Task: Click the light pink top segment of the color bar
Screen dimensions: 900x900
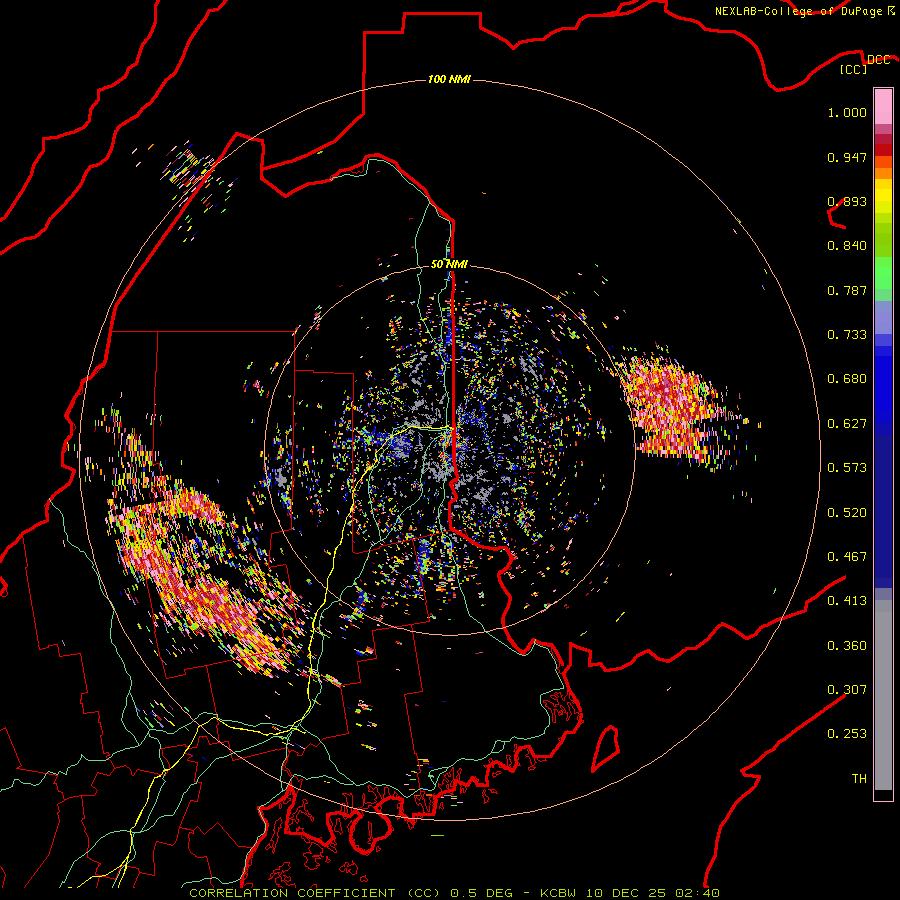Action: [883, 106]
